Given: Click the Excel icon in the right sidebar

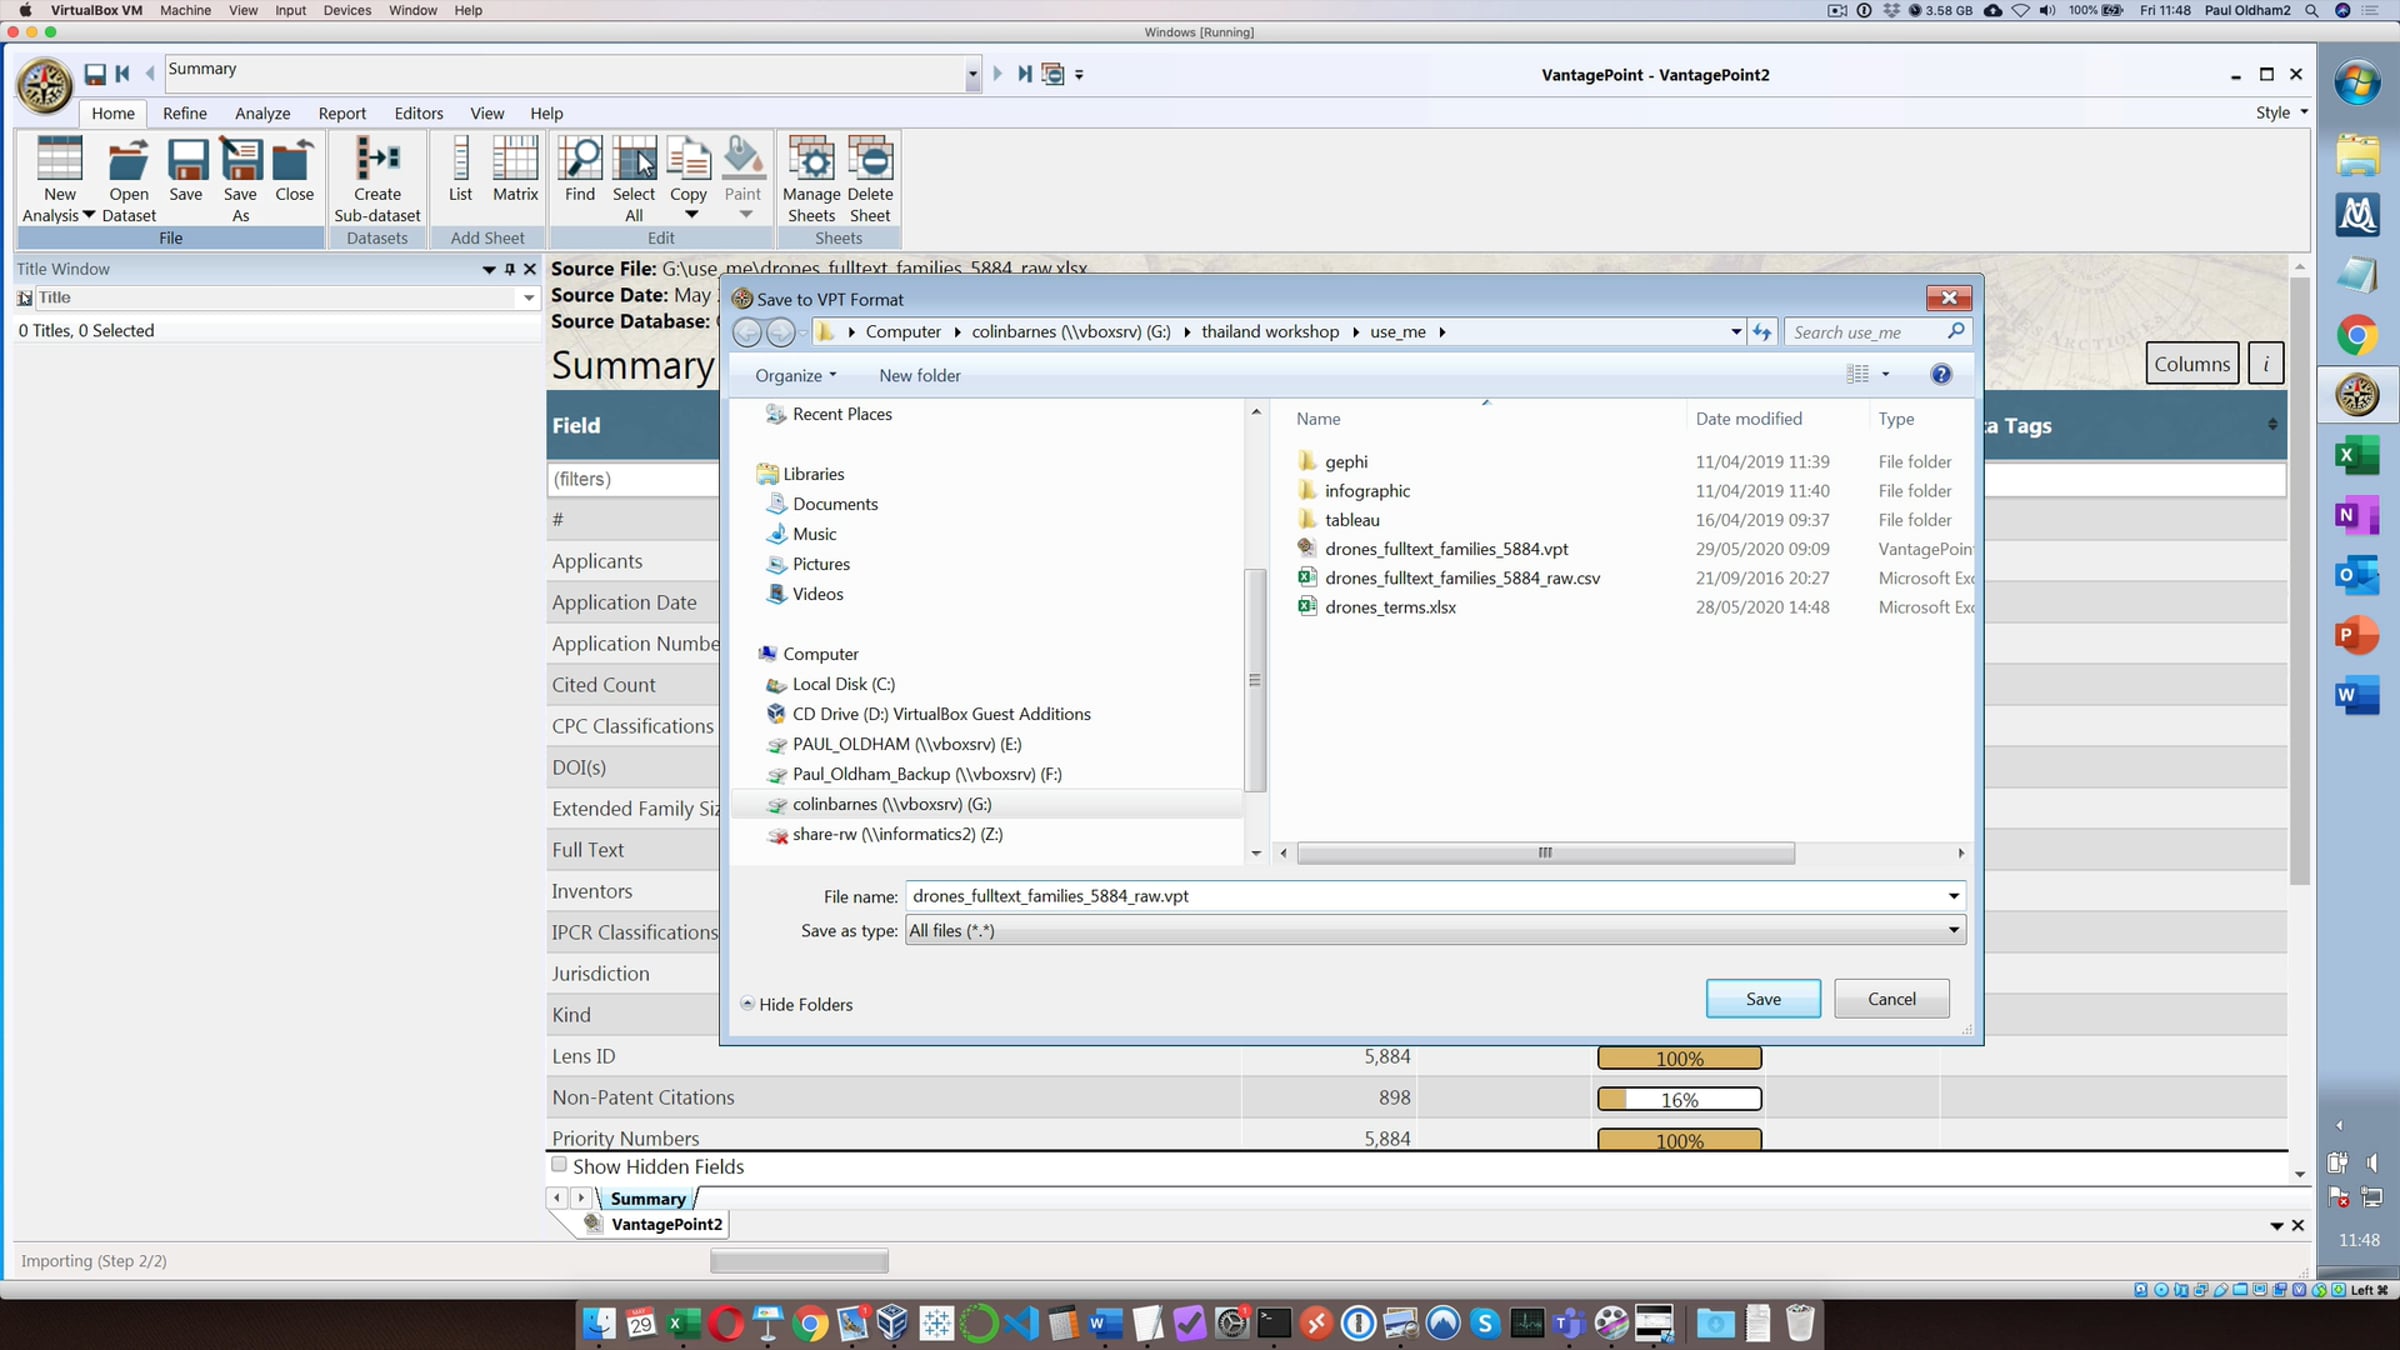Looking at the screenshot, I should (x=2357, y=455).
